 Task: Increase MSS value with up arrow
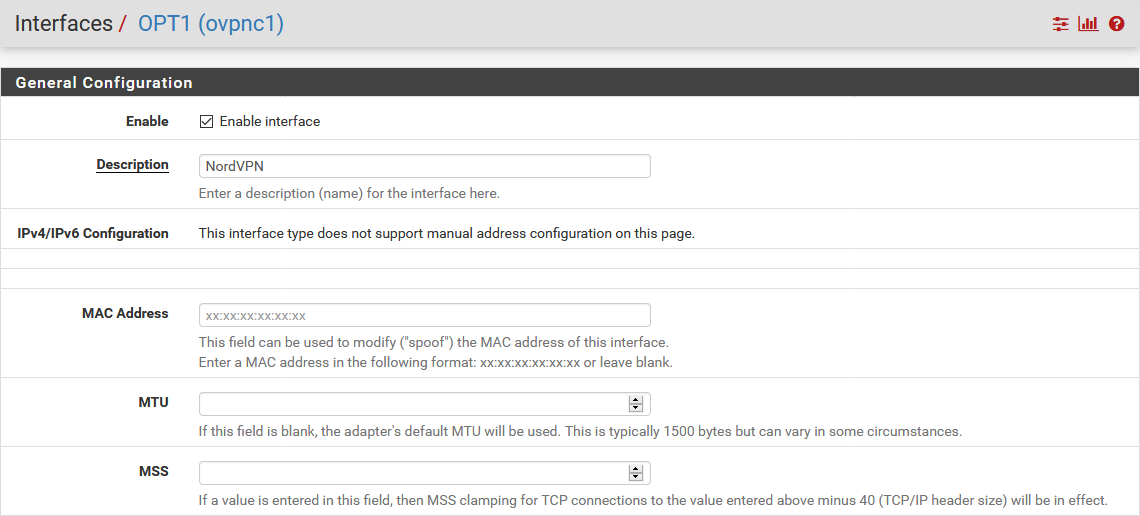click(x=635, y=469)
